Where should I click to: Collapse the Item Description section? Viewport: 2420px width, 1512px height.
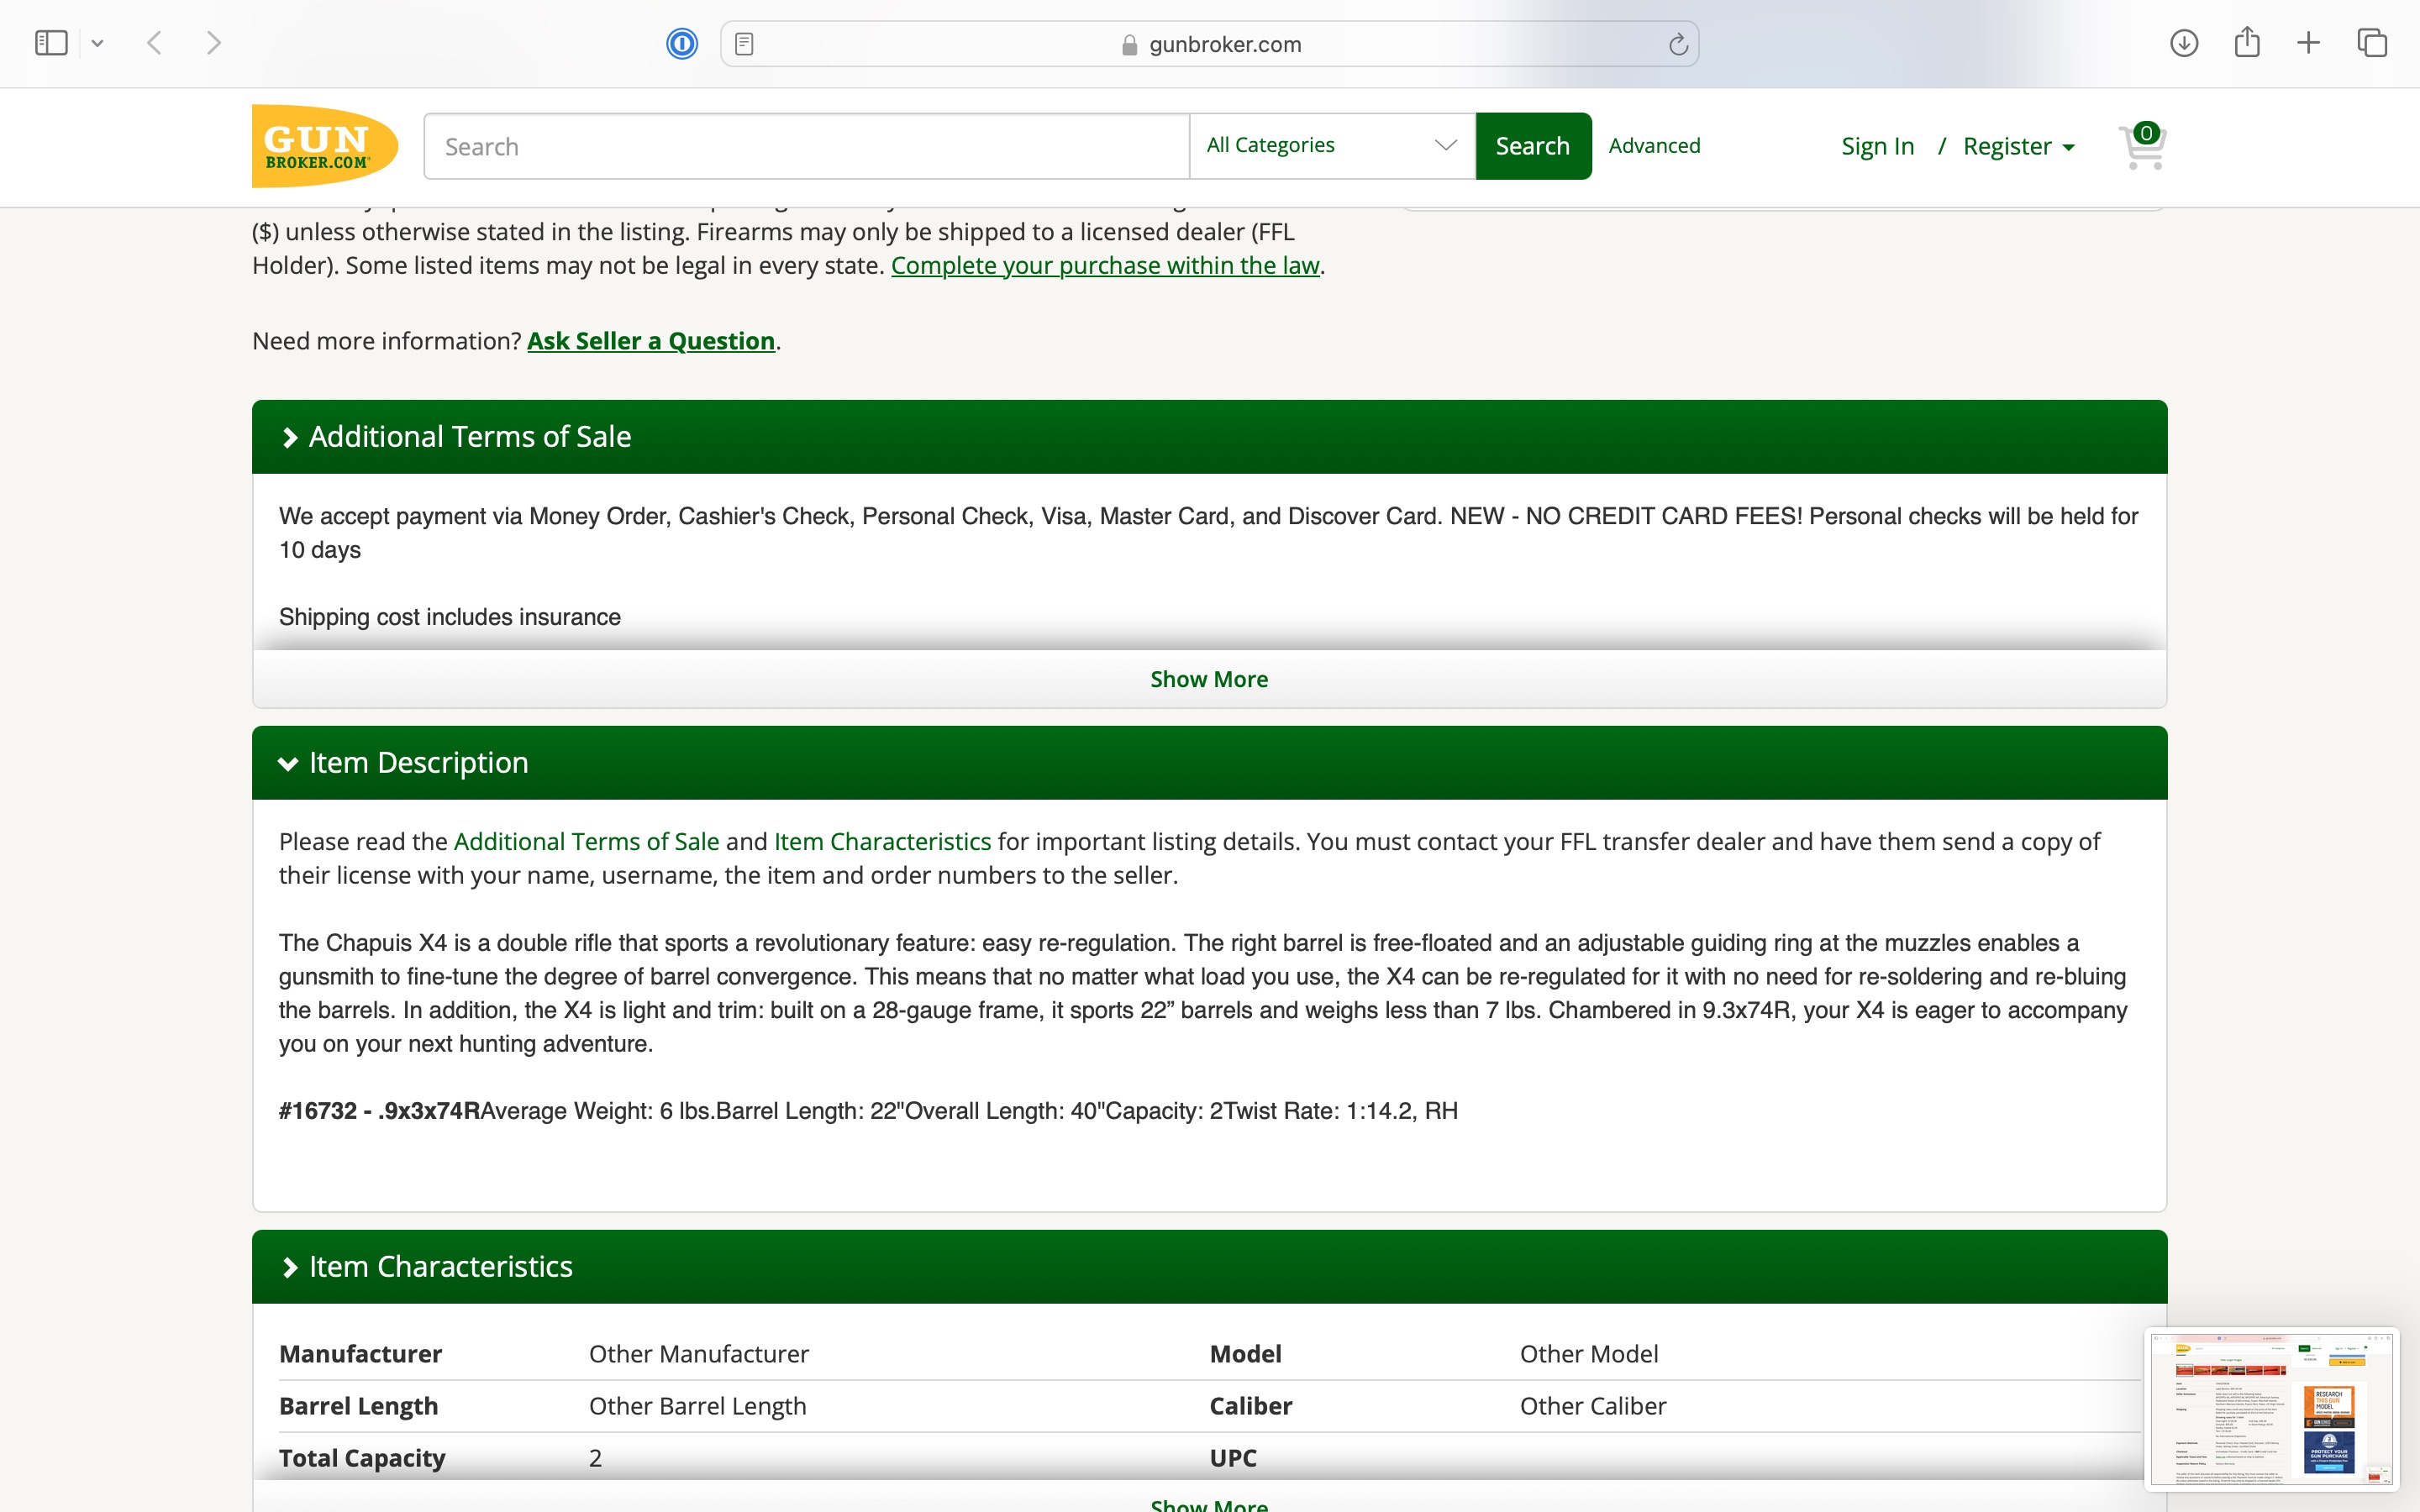pyautogui.click(x=1209, y=763)
